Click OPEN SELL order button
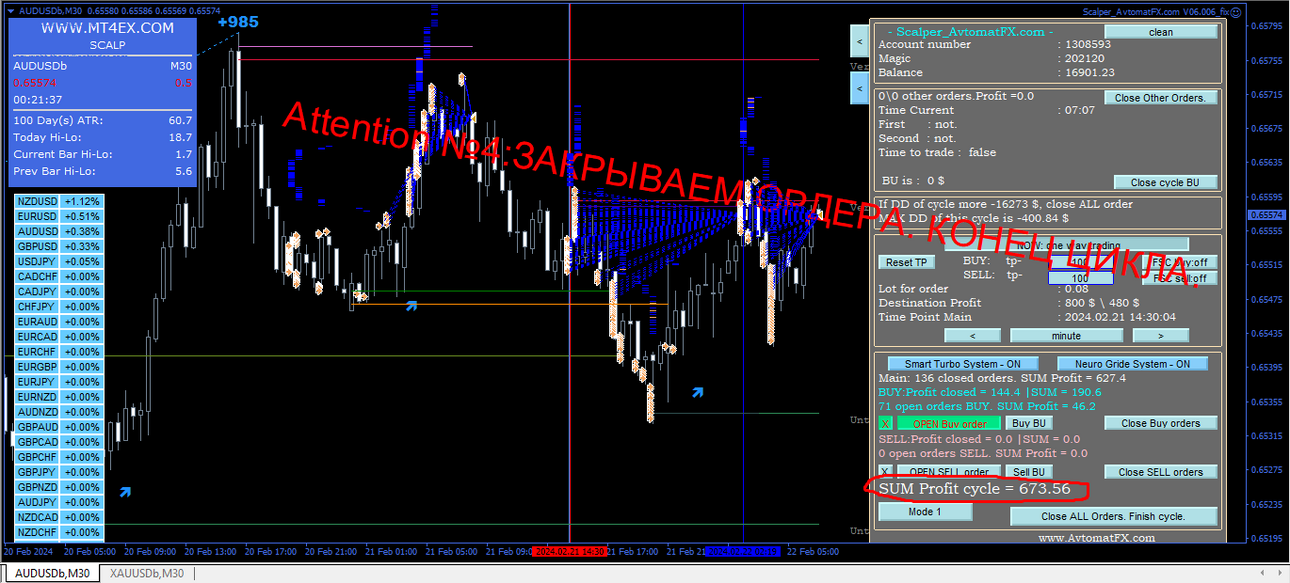 (x=949, y=472)
